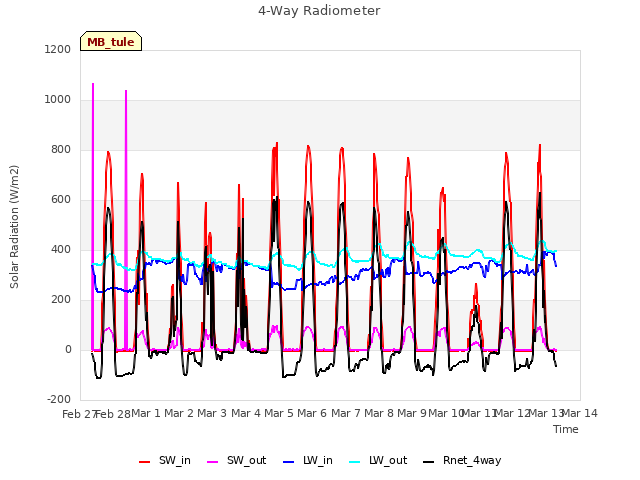Image resolution: width=640 pixels, height=480 pixels.
Task: Click the red SW_in legend swatch
Action: coord(144,462)
